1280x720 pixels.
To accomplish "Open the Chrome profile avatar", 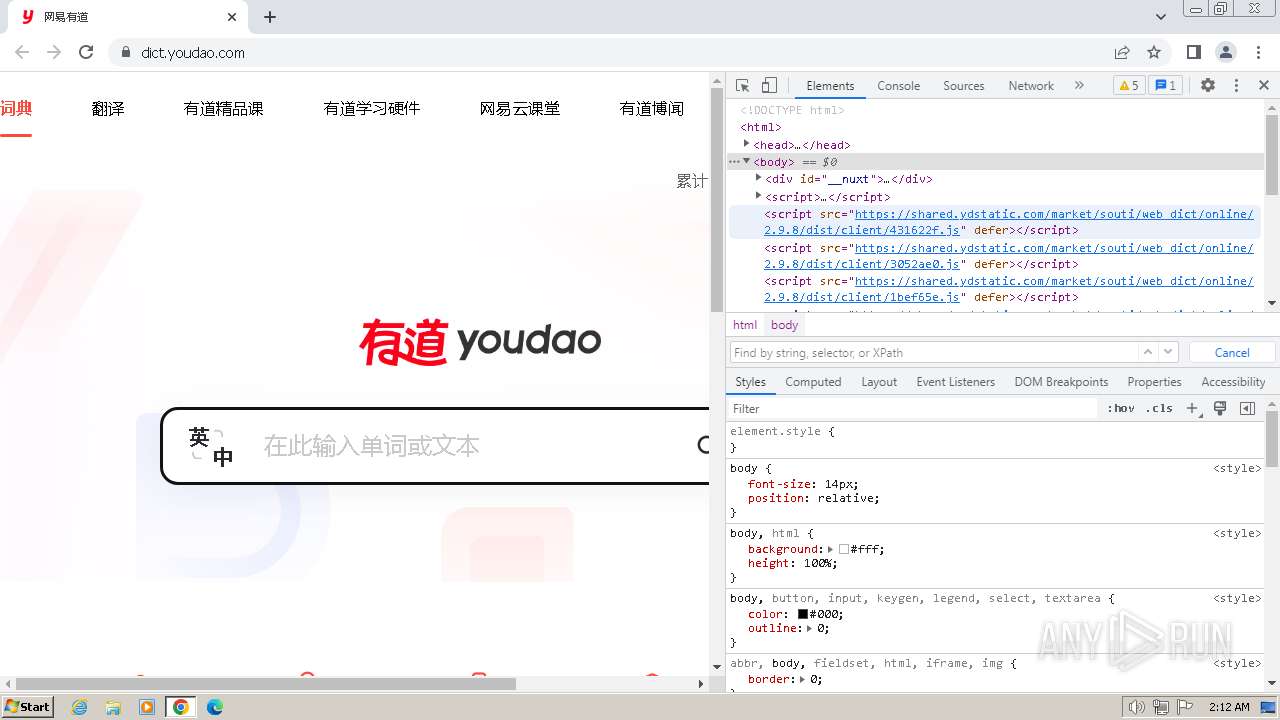I will tap(1225, 52).
